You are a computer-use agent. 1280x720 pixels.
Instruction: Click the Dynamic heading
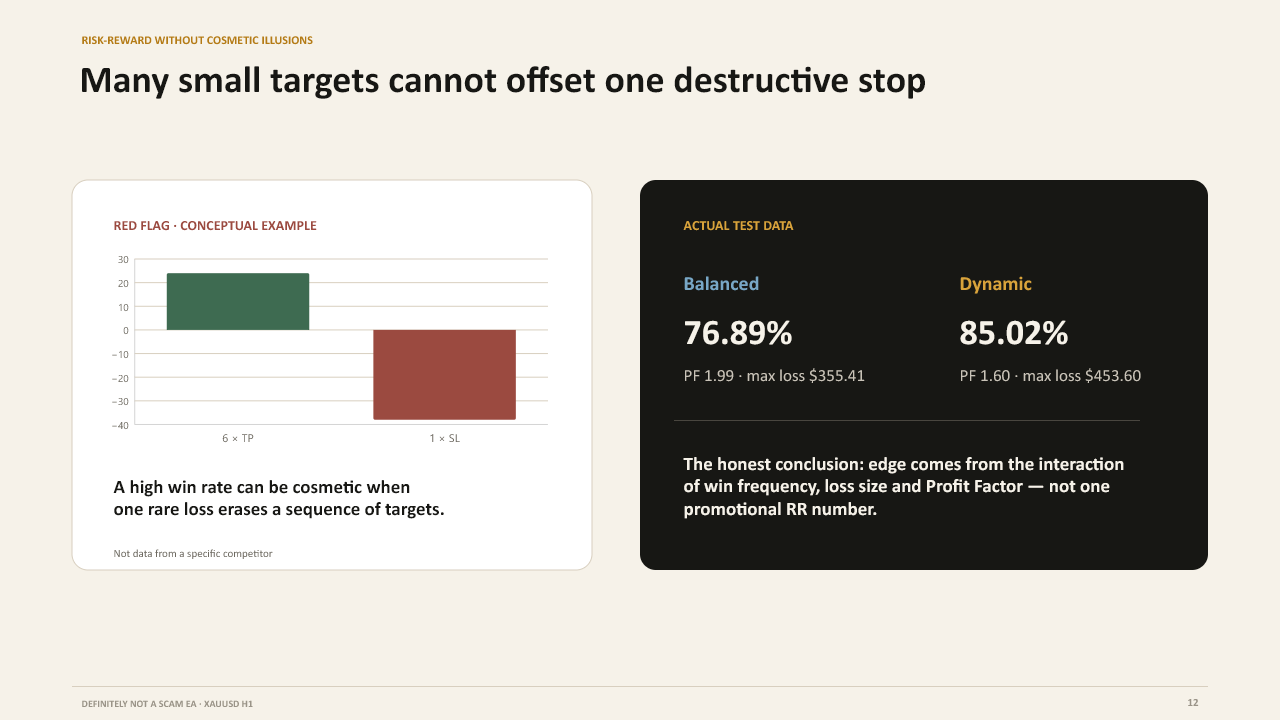click(995, 284)
